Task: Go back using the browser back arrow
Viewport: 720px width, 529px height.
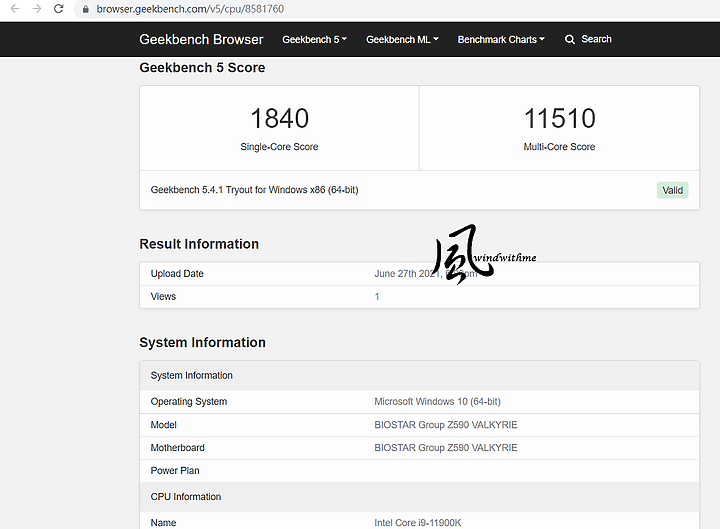Action: point(15,9)
